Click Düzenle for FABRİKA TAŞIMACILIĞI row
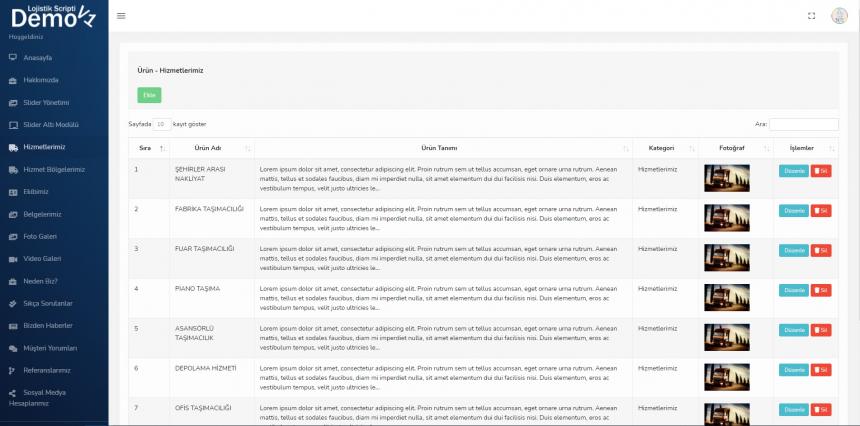Image resolution: width=860 pixels, height=426 pixels. coord(793,210)
